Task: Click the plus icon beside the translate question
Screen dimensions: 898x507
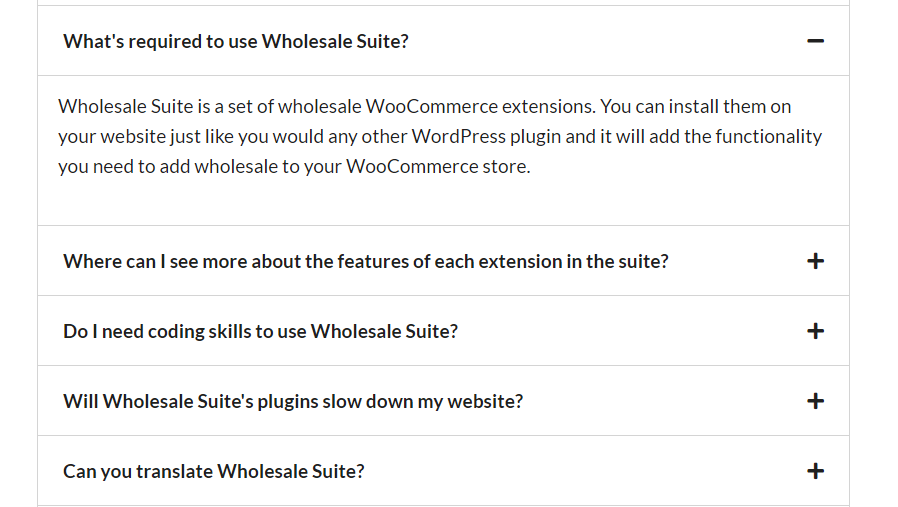Action: coord(815,471)
